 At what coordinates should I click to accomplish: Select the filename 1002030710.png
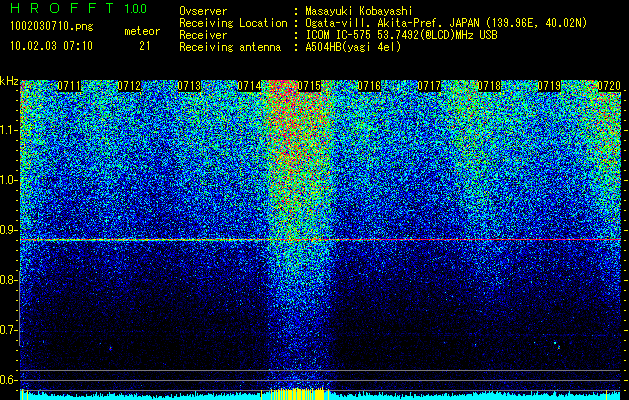(52, 26)
